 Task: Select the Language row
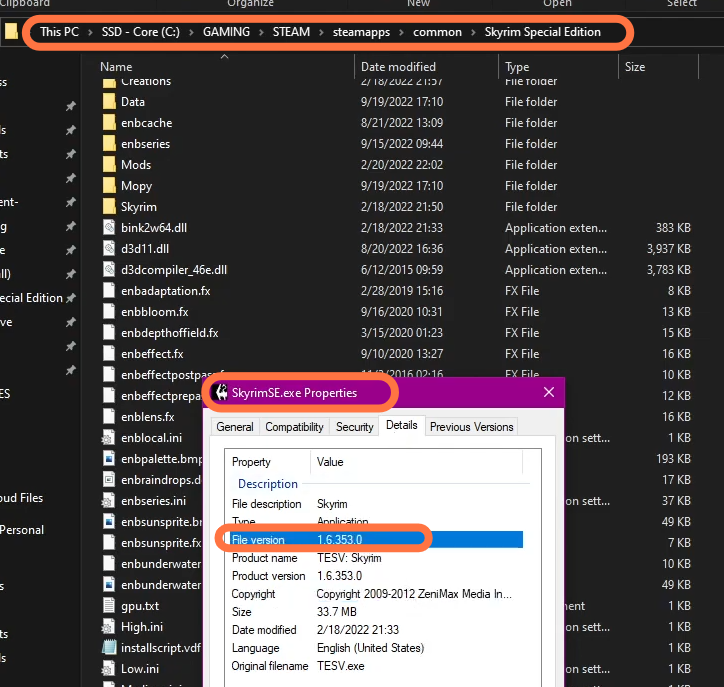pyautogui.click(x=376, y=648)
